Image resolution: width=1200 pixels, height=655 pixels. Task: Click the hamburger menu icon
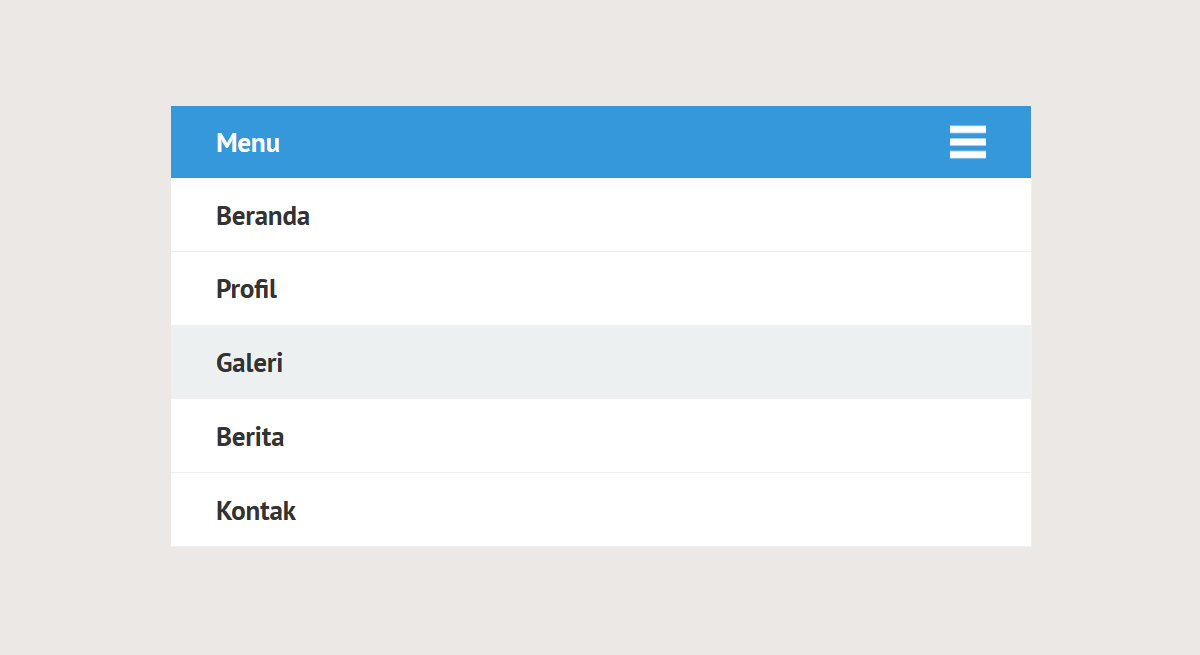[968, 142]
